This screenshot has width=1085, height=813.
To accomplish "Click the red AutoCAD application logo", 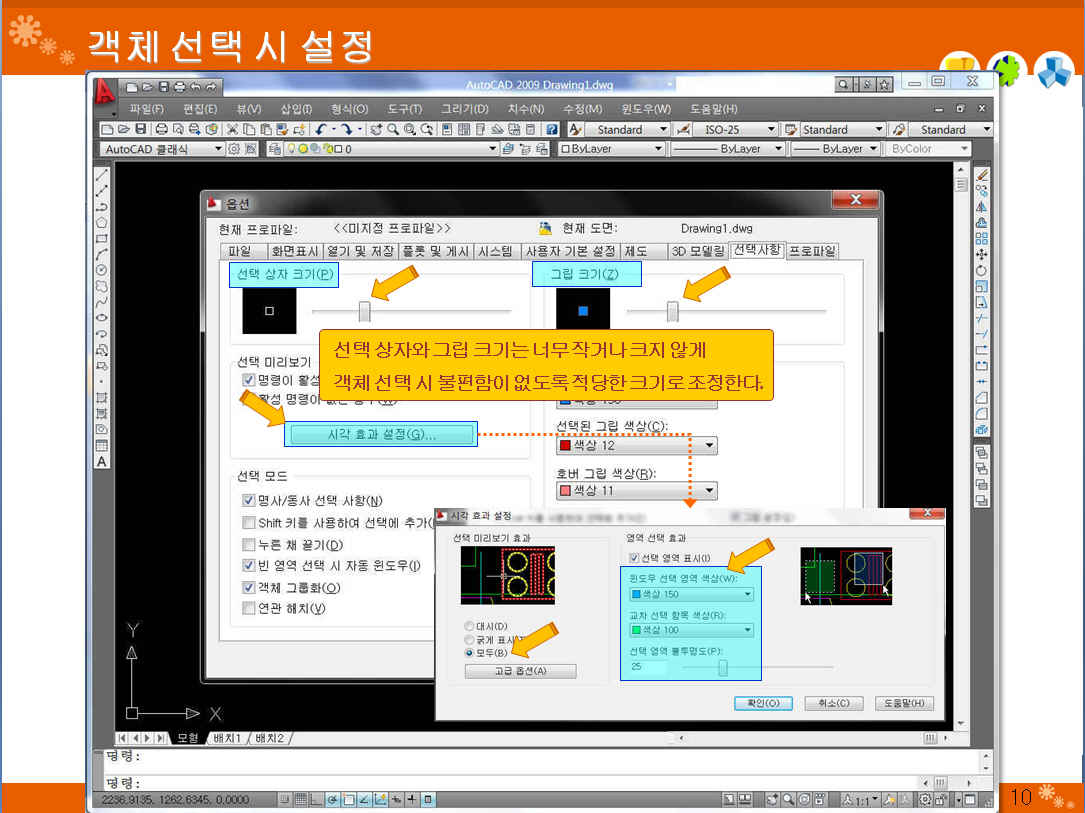I will point(103,92).
